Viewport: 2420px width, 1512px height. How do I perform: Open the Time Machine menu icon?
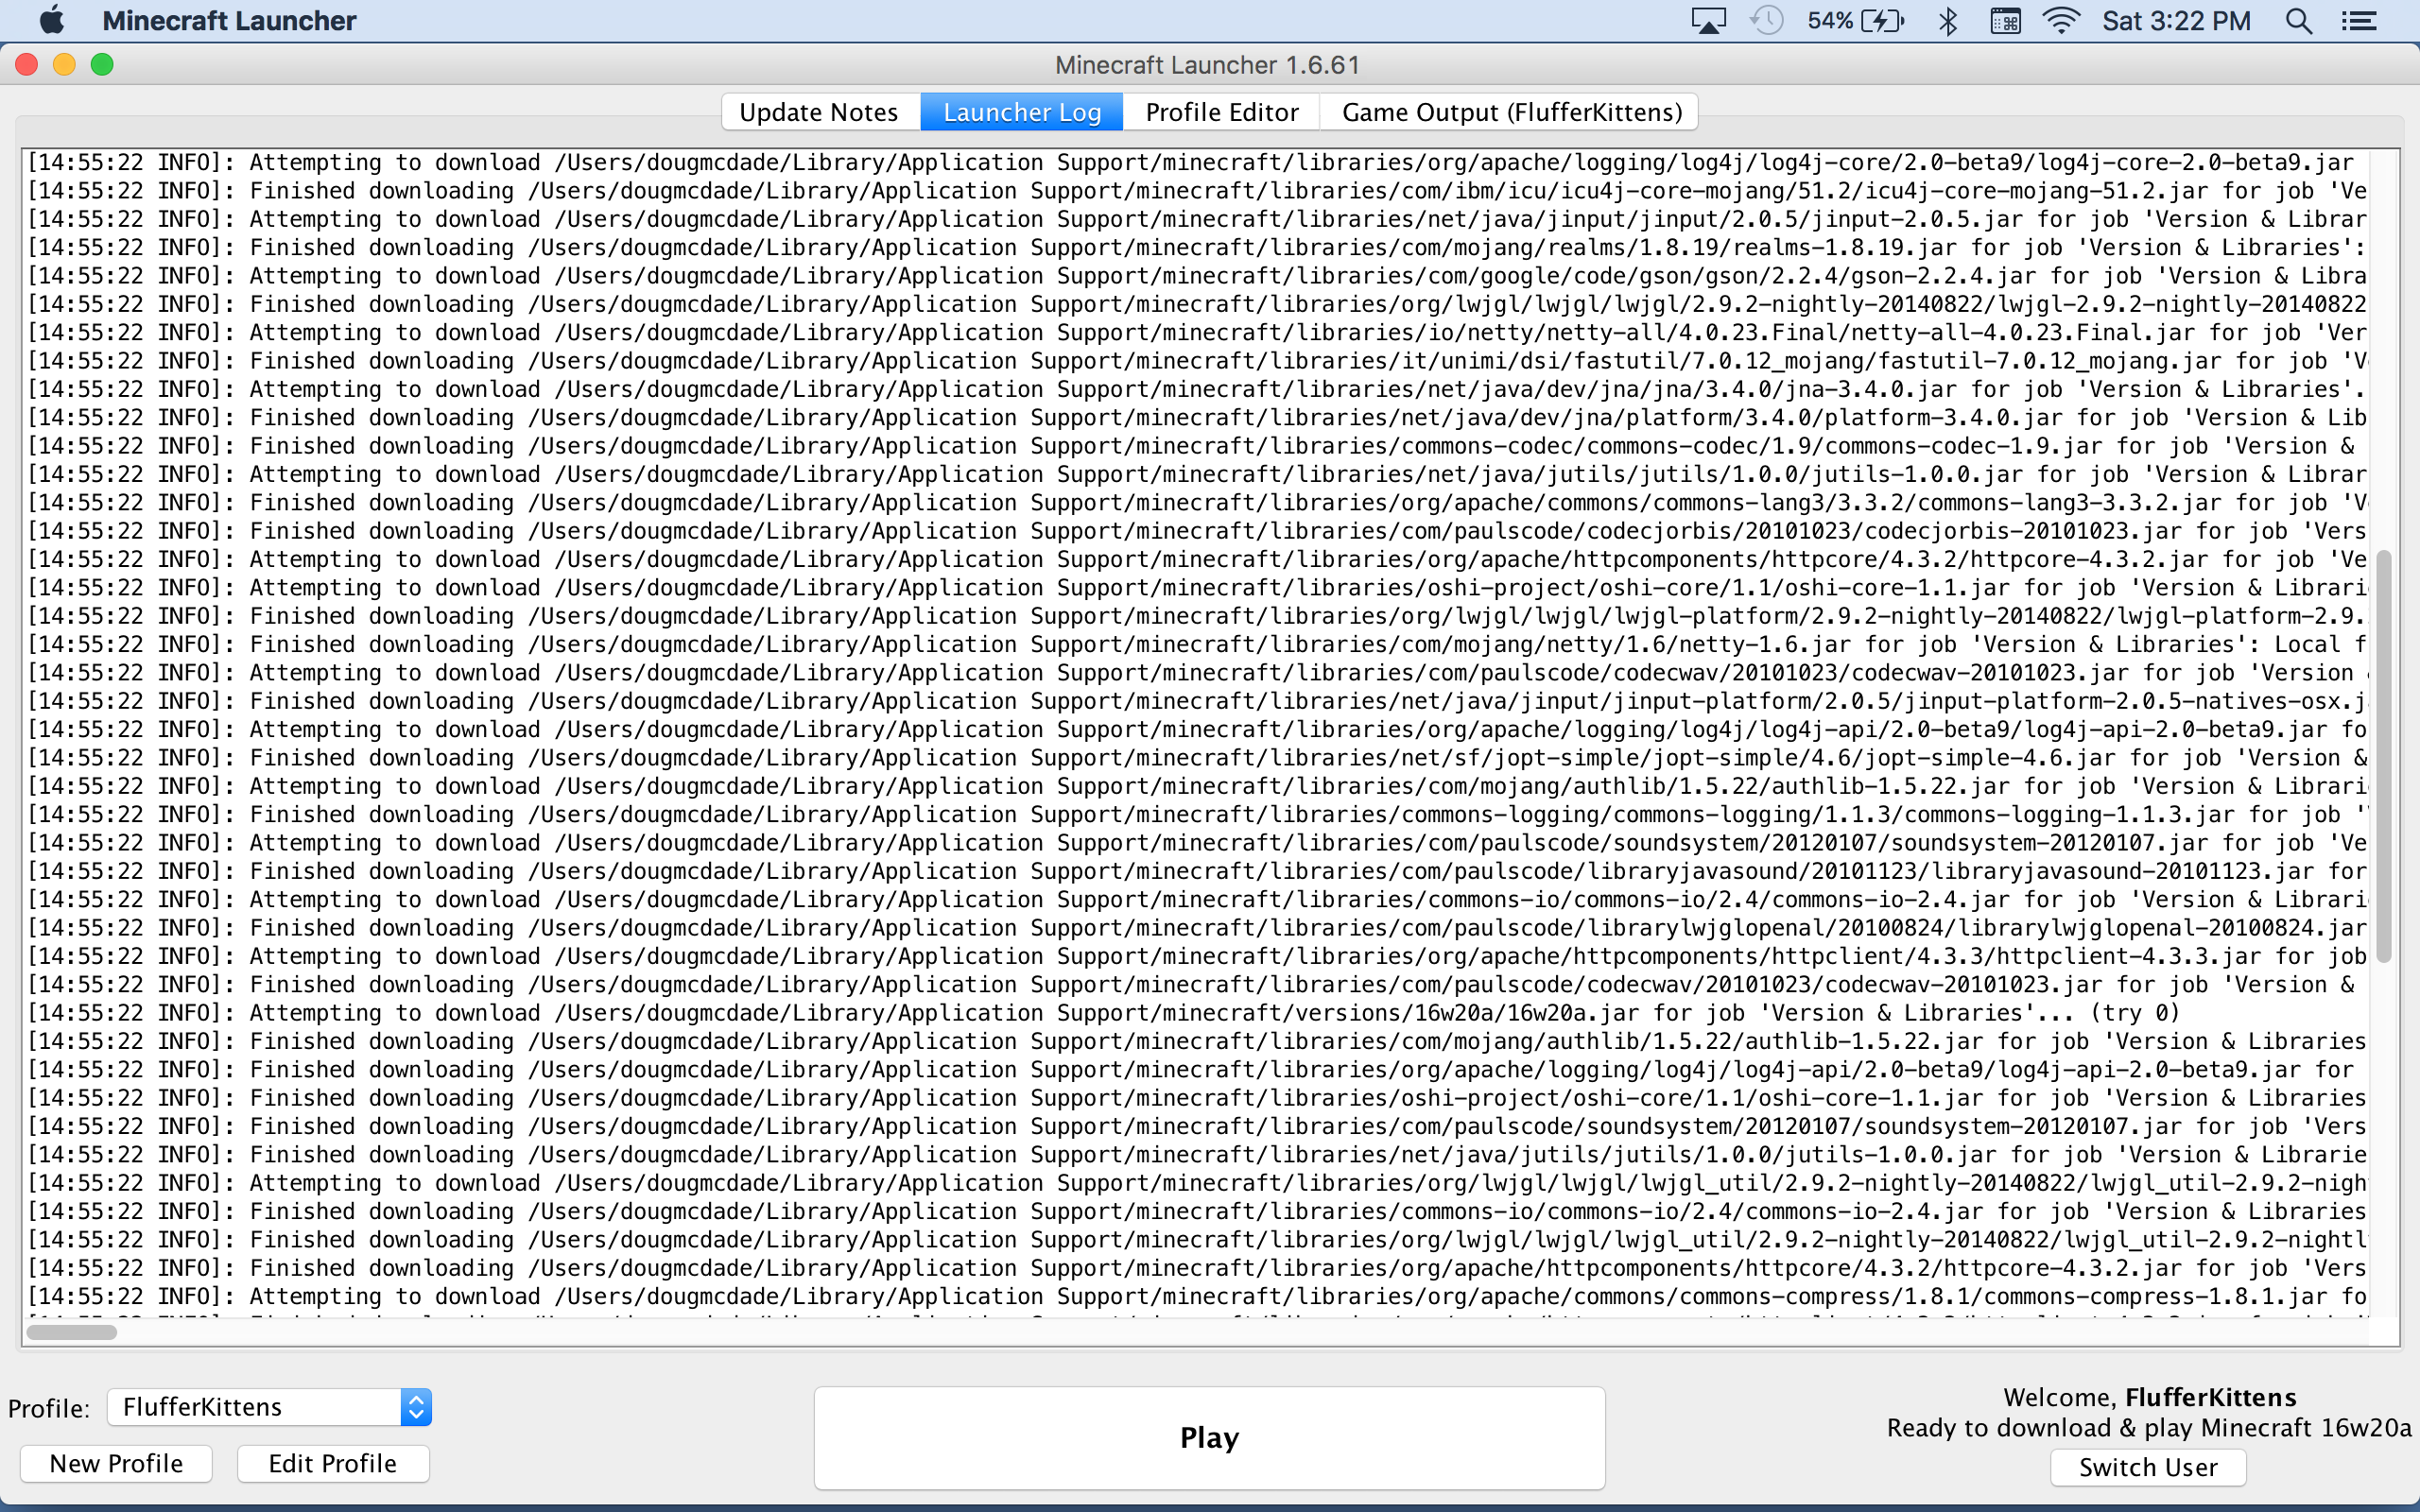tap(1766, 20)
